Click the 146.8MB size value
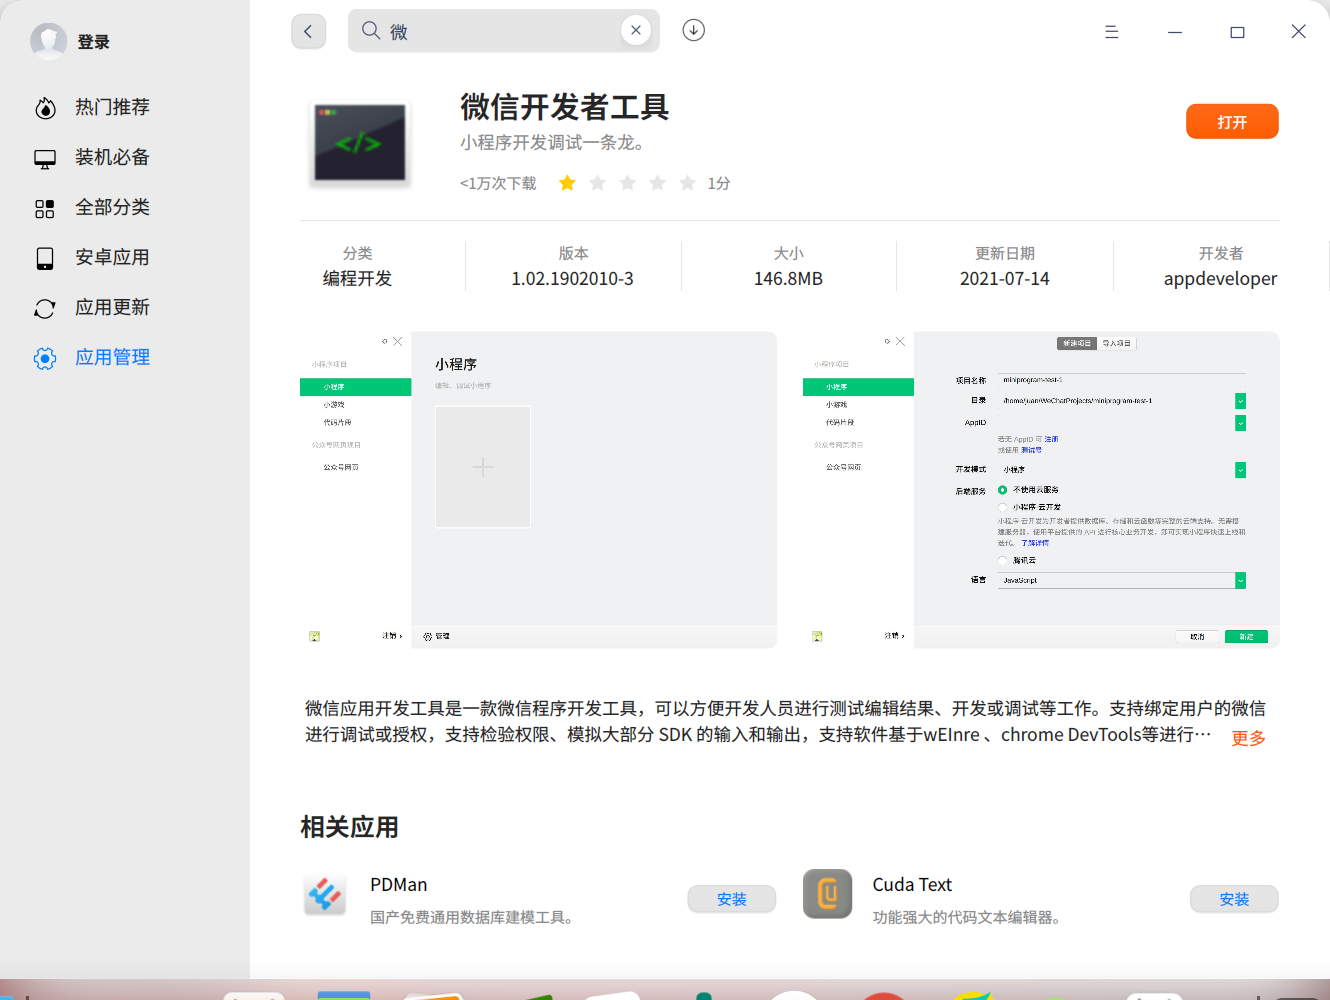This screenshot has height=1000, width=1330. 788,279
